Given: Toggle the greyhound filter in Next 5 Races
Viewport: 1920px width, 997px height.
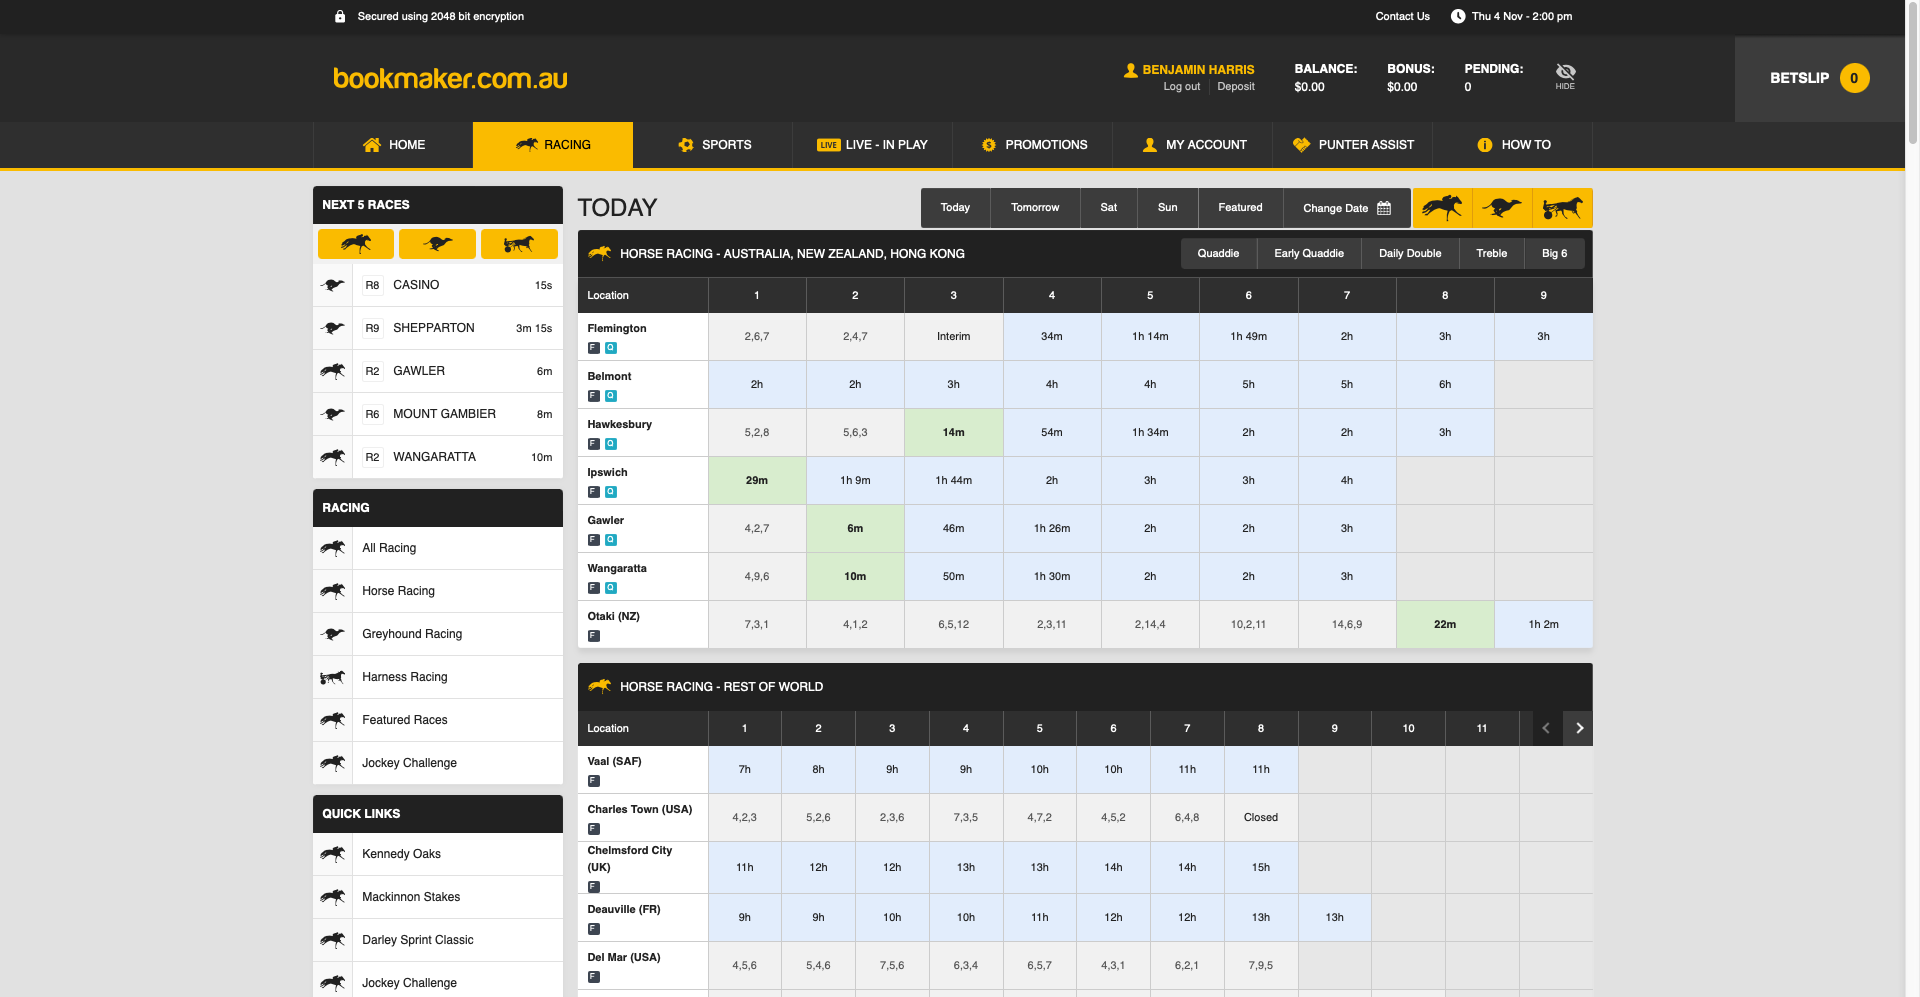Looking at the screenshot, I should [437, 244].
